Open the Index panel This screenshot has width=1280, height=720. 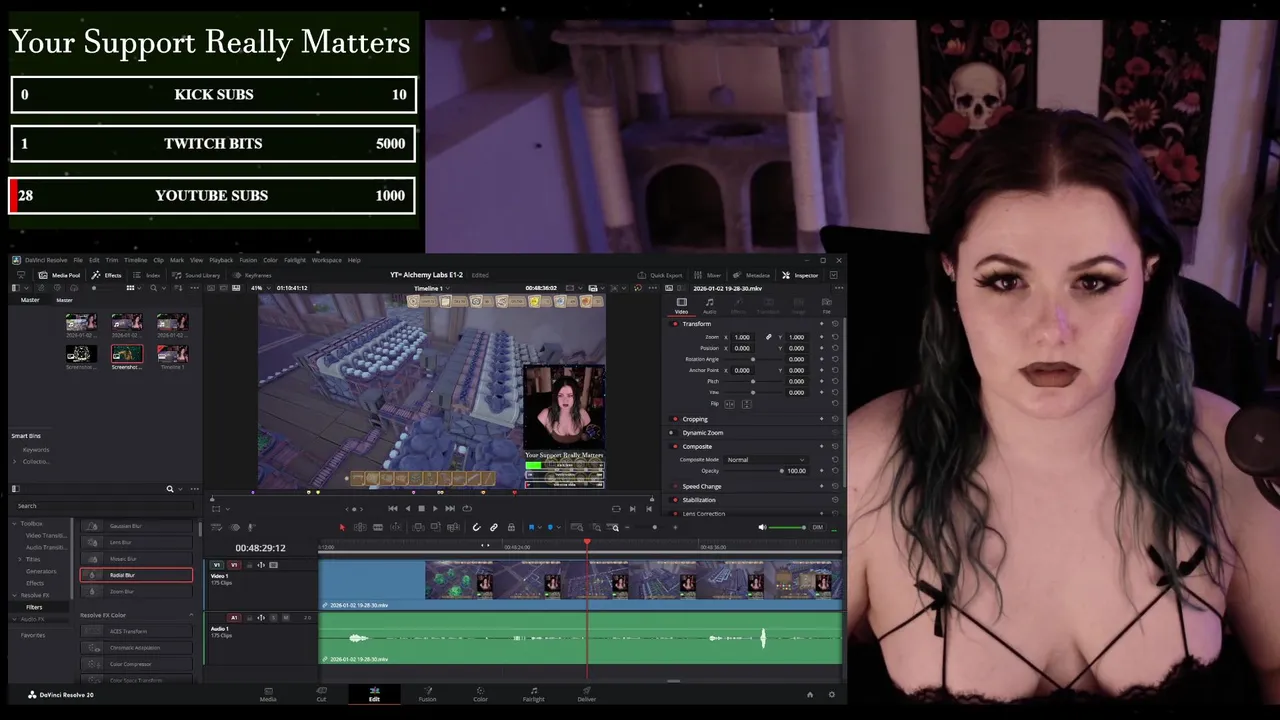pos(146,275)
